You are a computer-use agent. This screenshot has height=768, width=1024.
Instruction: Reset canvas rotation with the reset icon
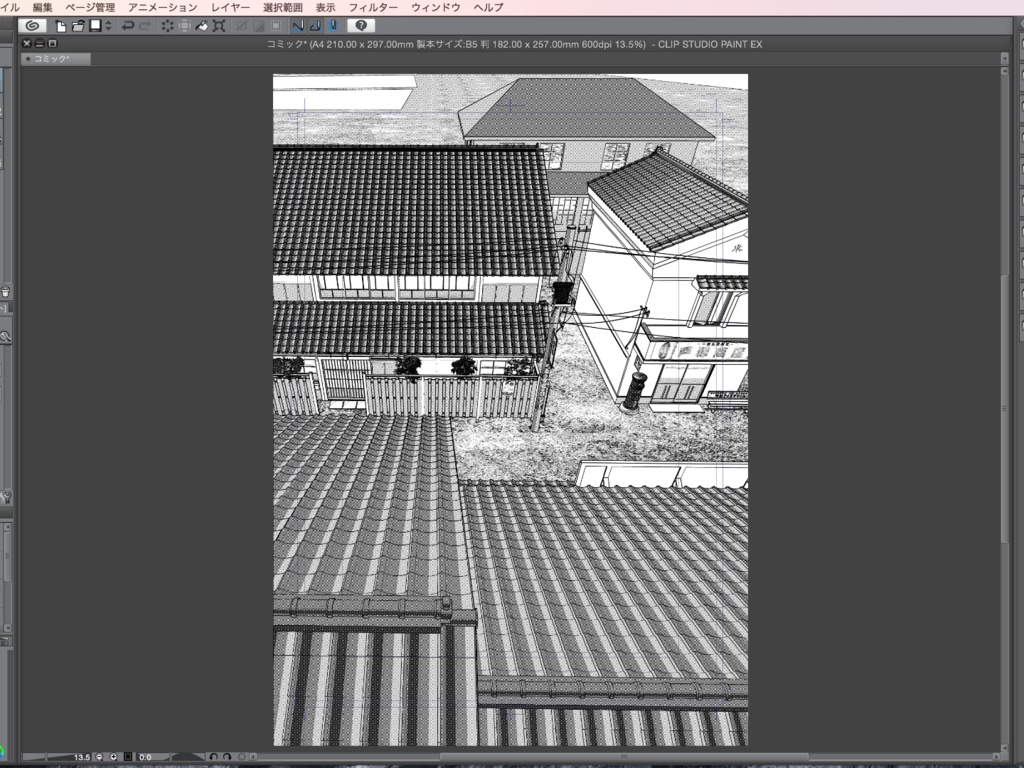(243, 756)
